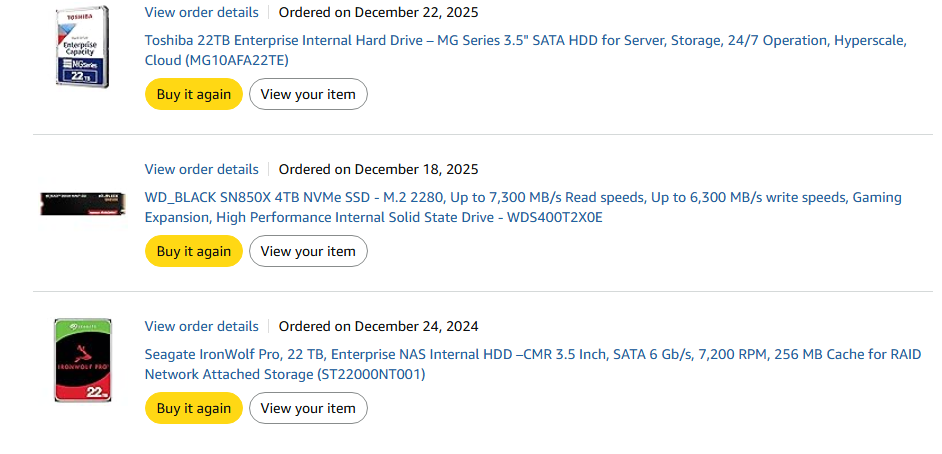Open the Seagate IronWolf Pro 22 TB title link
This screenshot has width=942, height=454.
tap(533, 365)
